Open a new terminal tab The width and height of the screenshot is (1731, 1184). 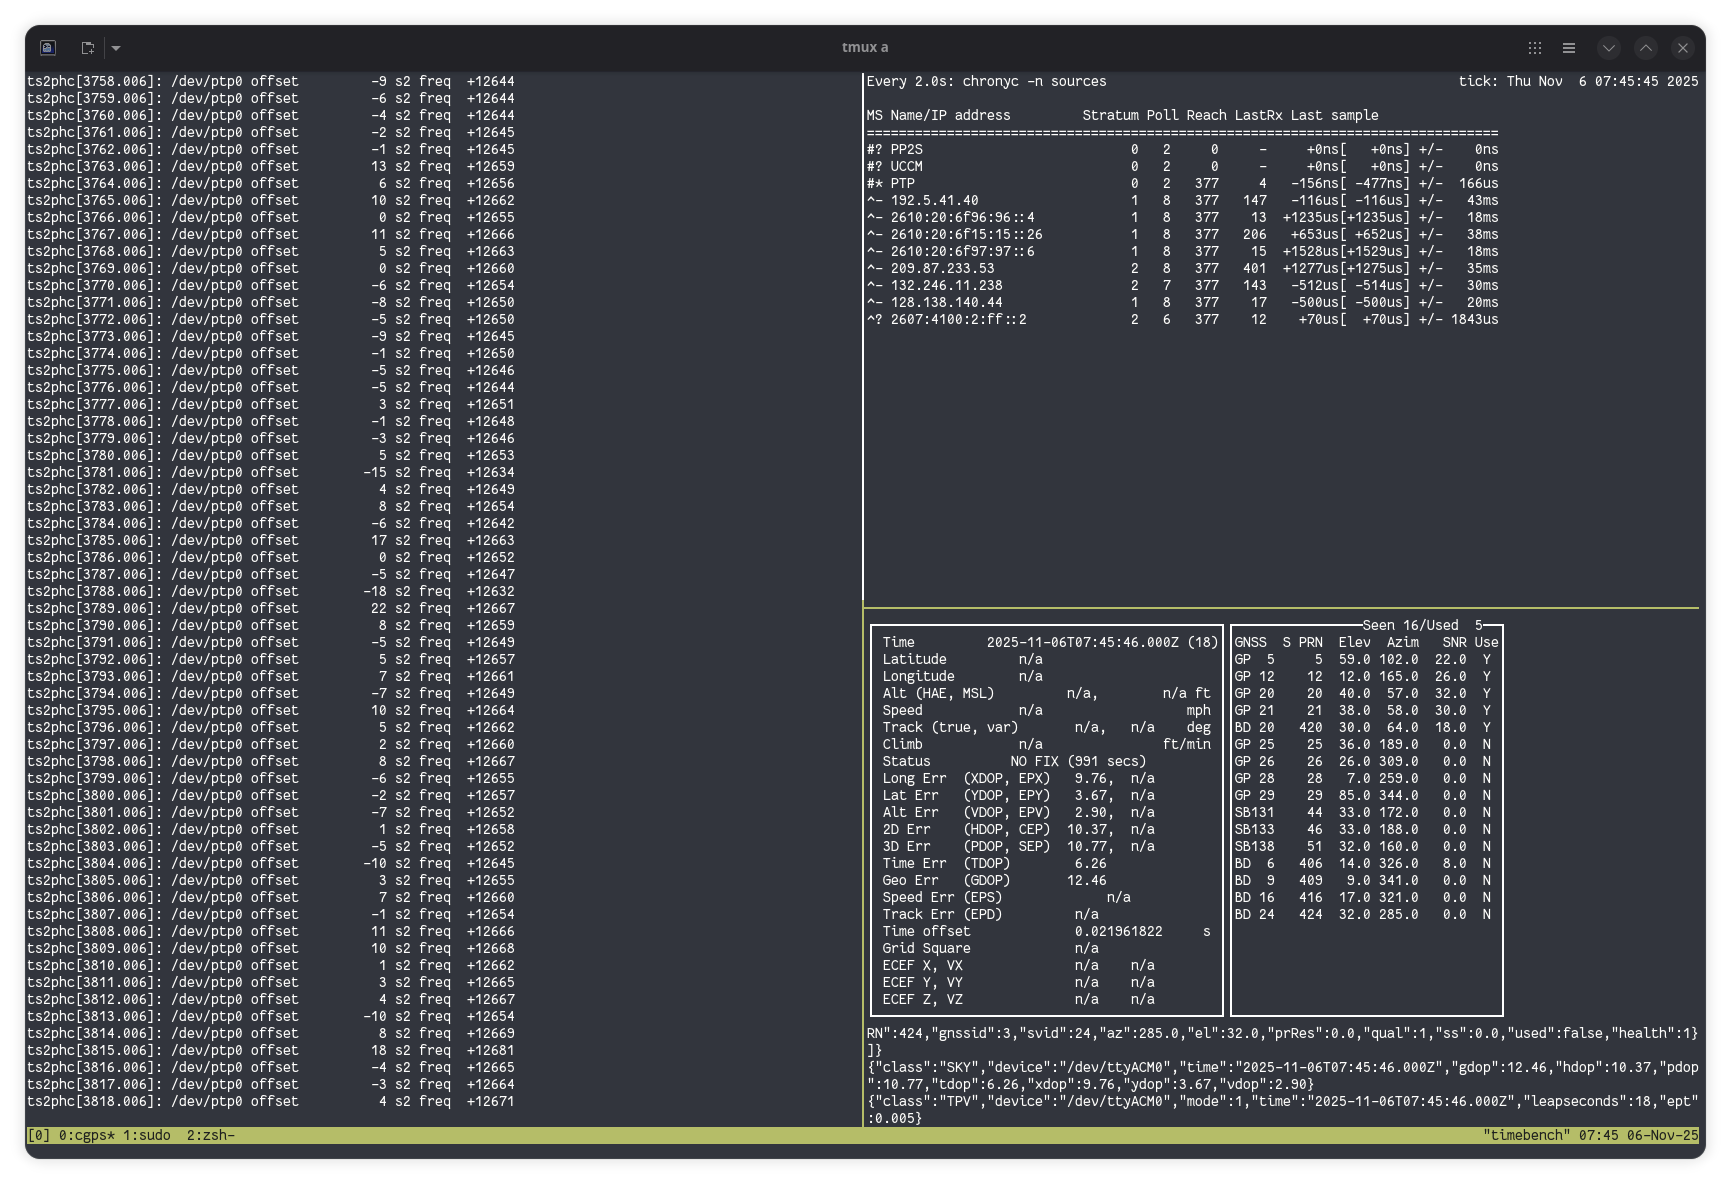point(88,48)
